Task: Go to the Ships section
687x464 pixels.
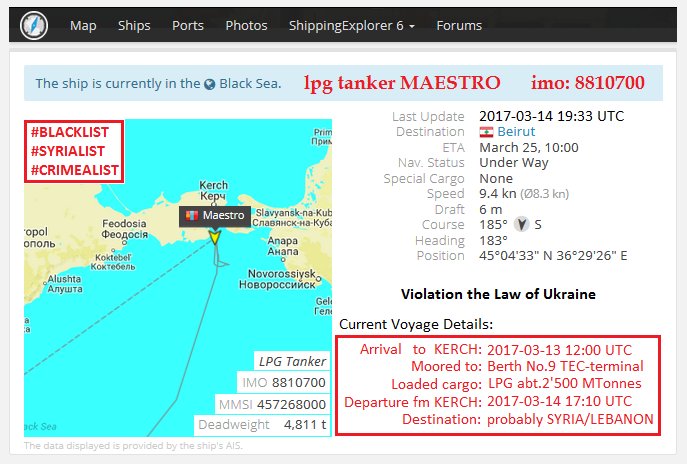Action: (134, 25)
